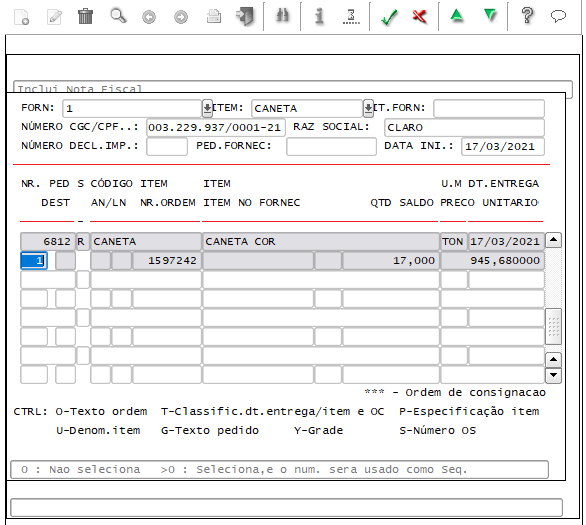Open the binoculars find tool
Viewport: 586px width, 525px height.
pyautogui.click(x=282, y=16)
